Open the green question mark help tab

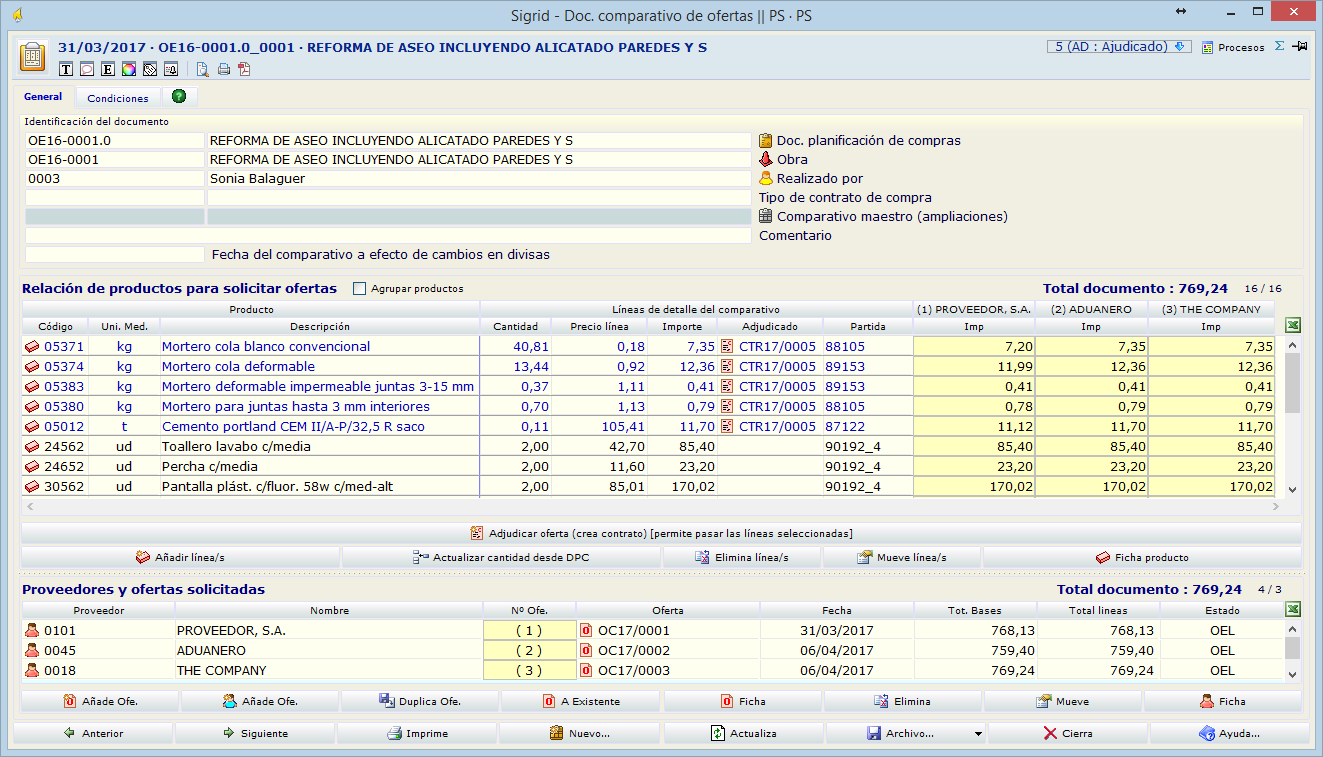[179, 97]
